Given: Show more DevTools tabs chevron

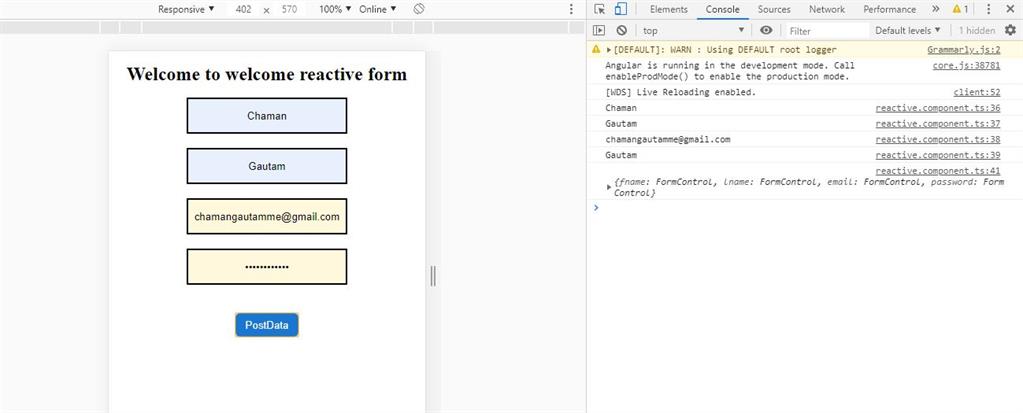Looking at the screenshot, I should point(936,9).
